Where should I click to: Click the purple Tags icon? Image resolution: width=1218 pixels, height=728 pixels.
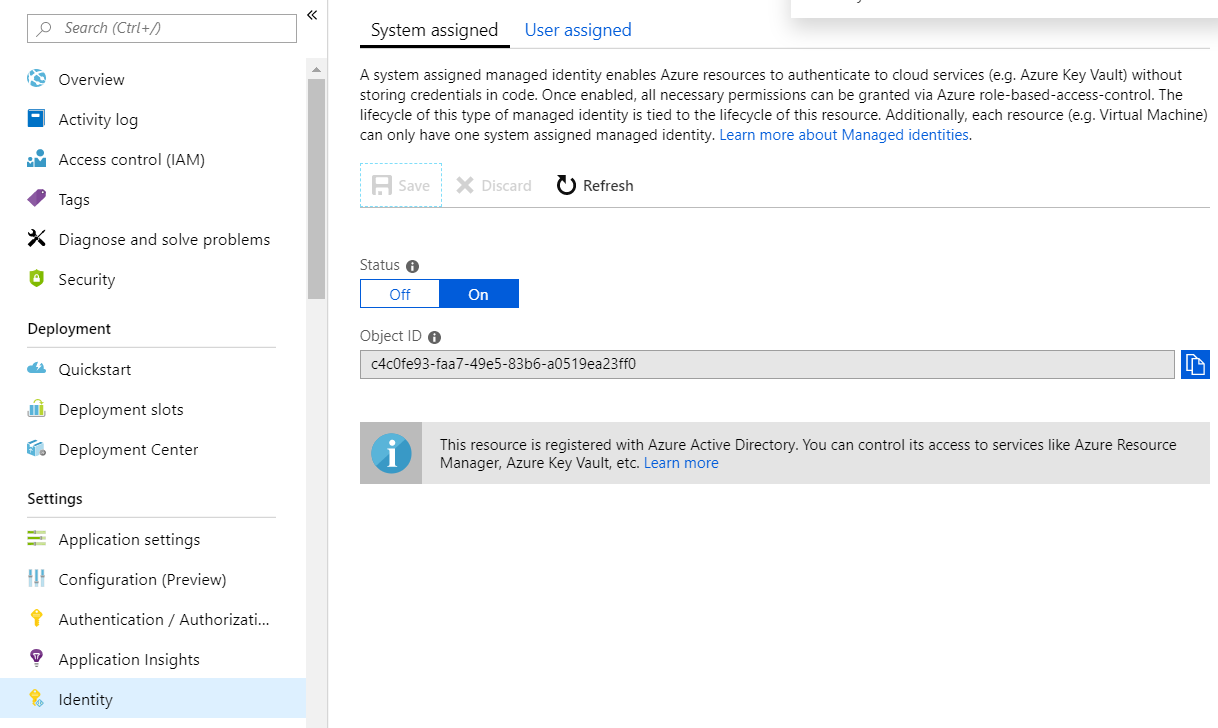click(x=37, y=198)
